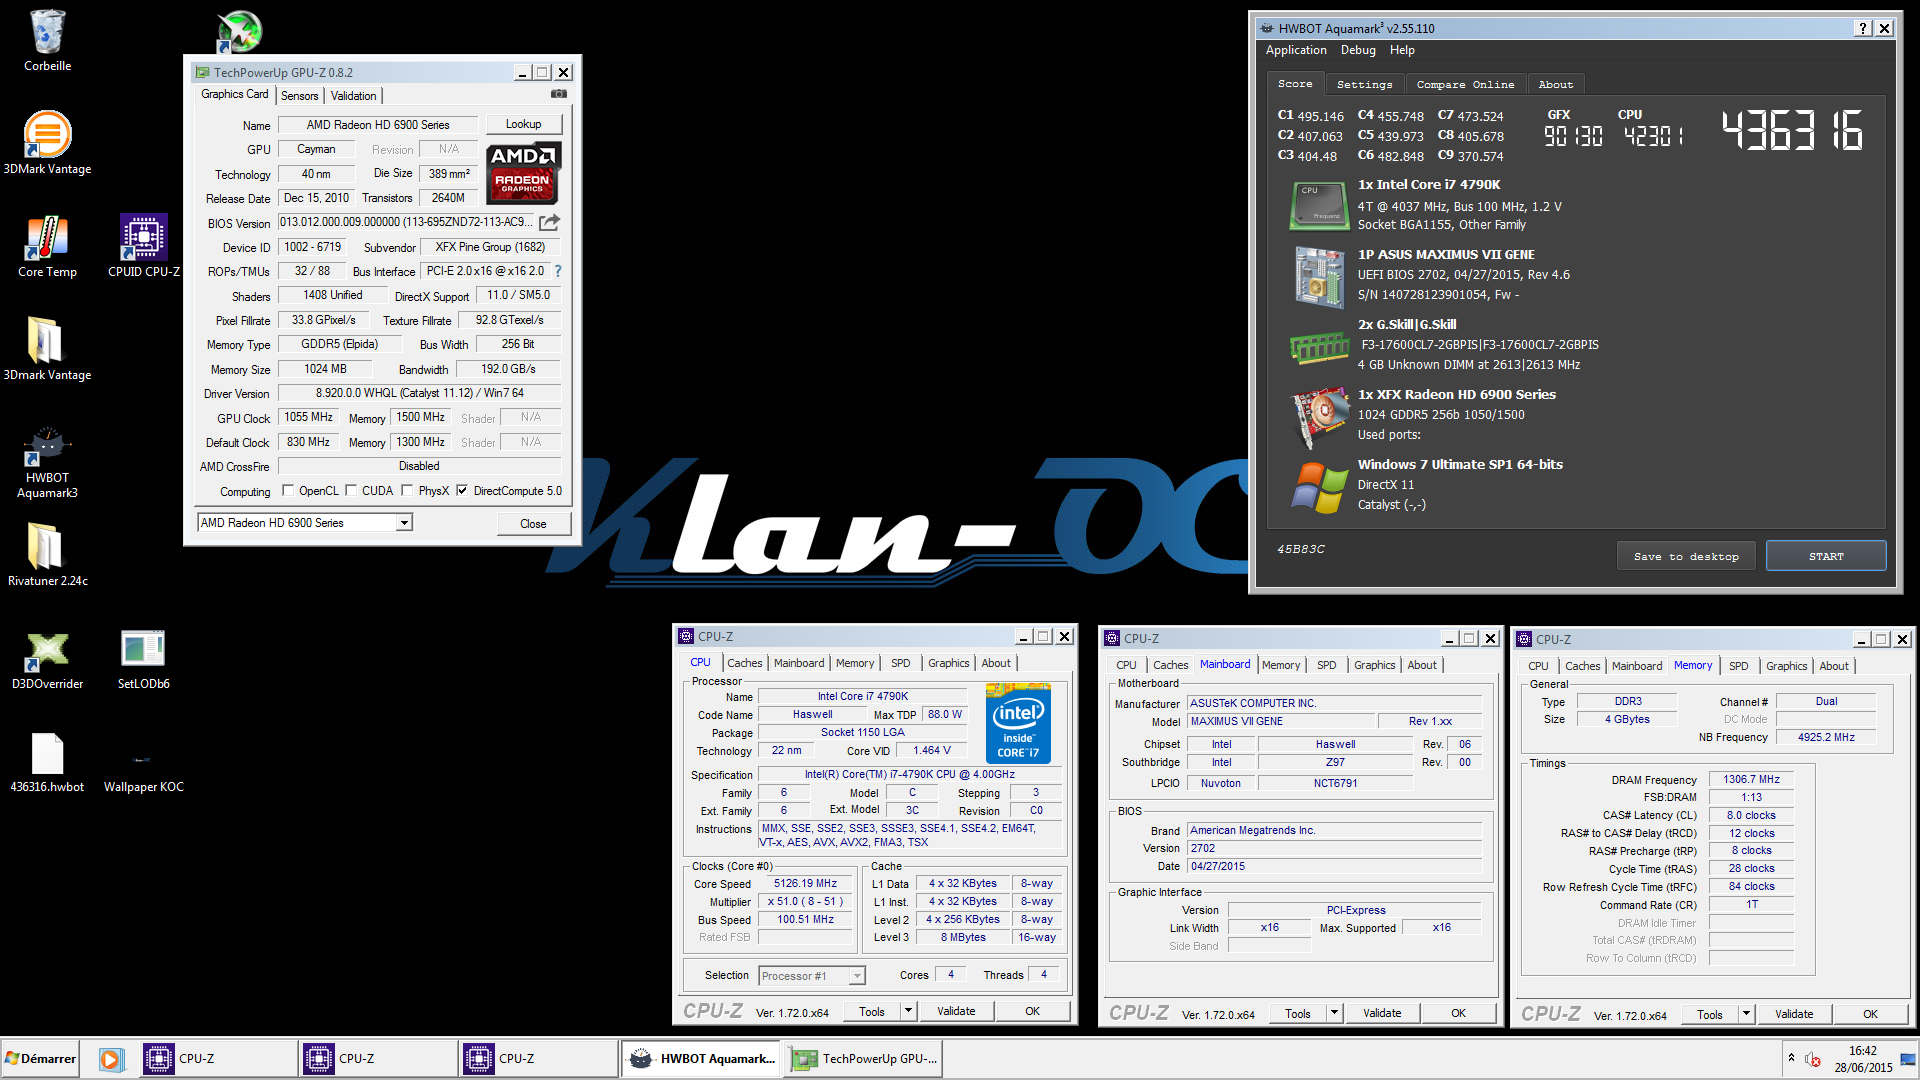This screenshot has height=1080, width=1920.
Task: Launch HWBOT Aquamark3 desktop shortcut
Action: tap(47, 462)
